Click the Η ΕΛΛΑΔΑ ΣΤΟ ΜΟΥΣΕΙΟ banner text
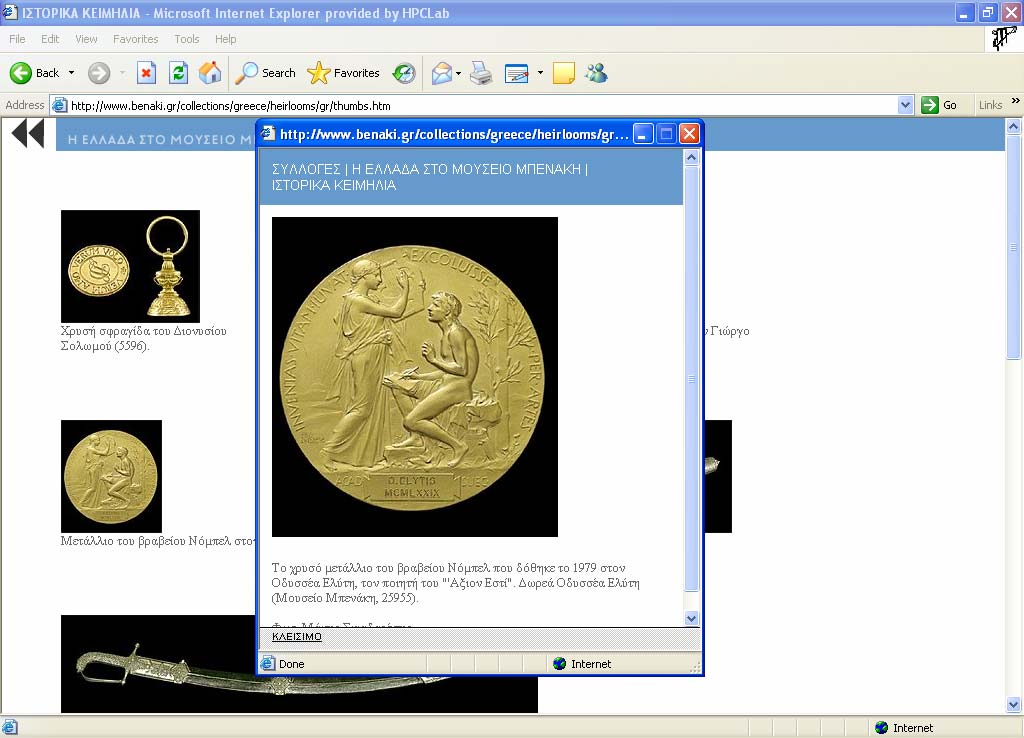 (161, 139)
